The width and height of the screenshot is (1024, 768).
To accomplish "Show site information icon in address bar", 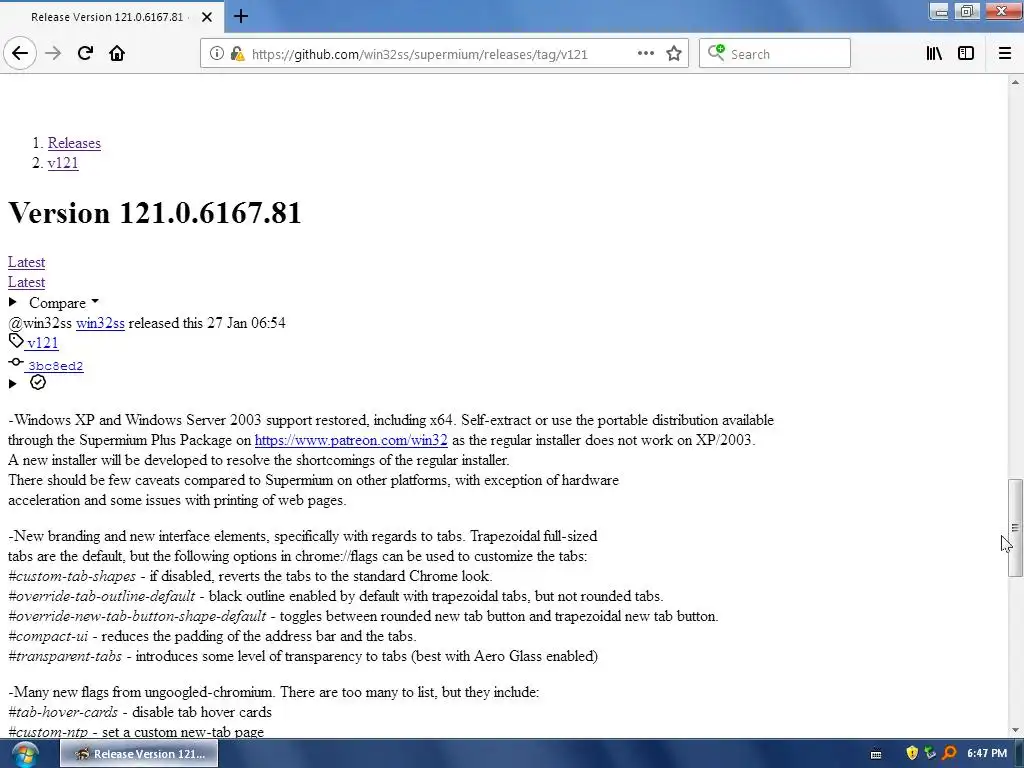I will 216,54.
